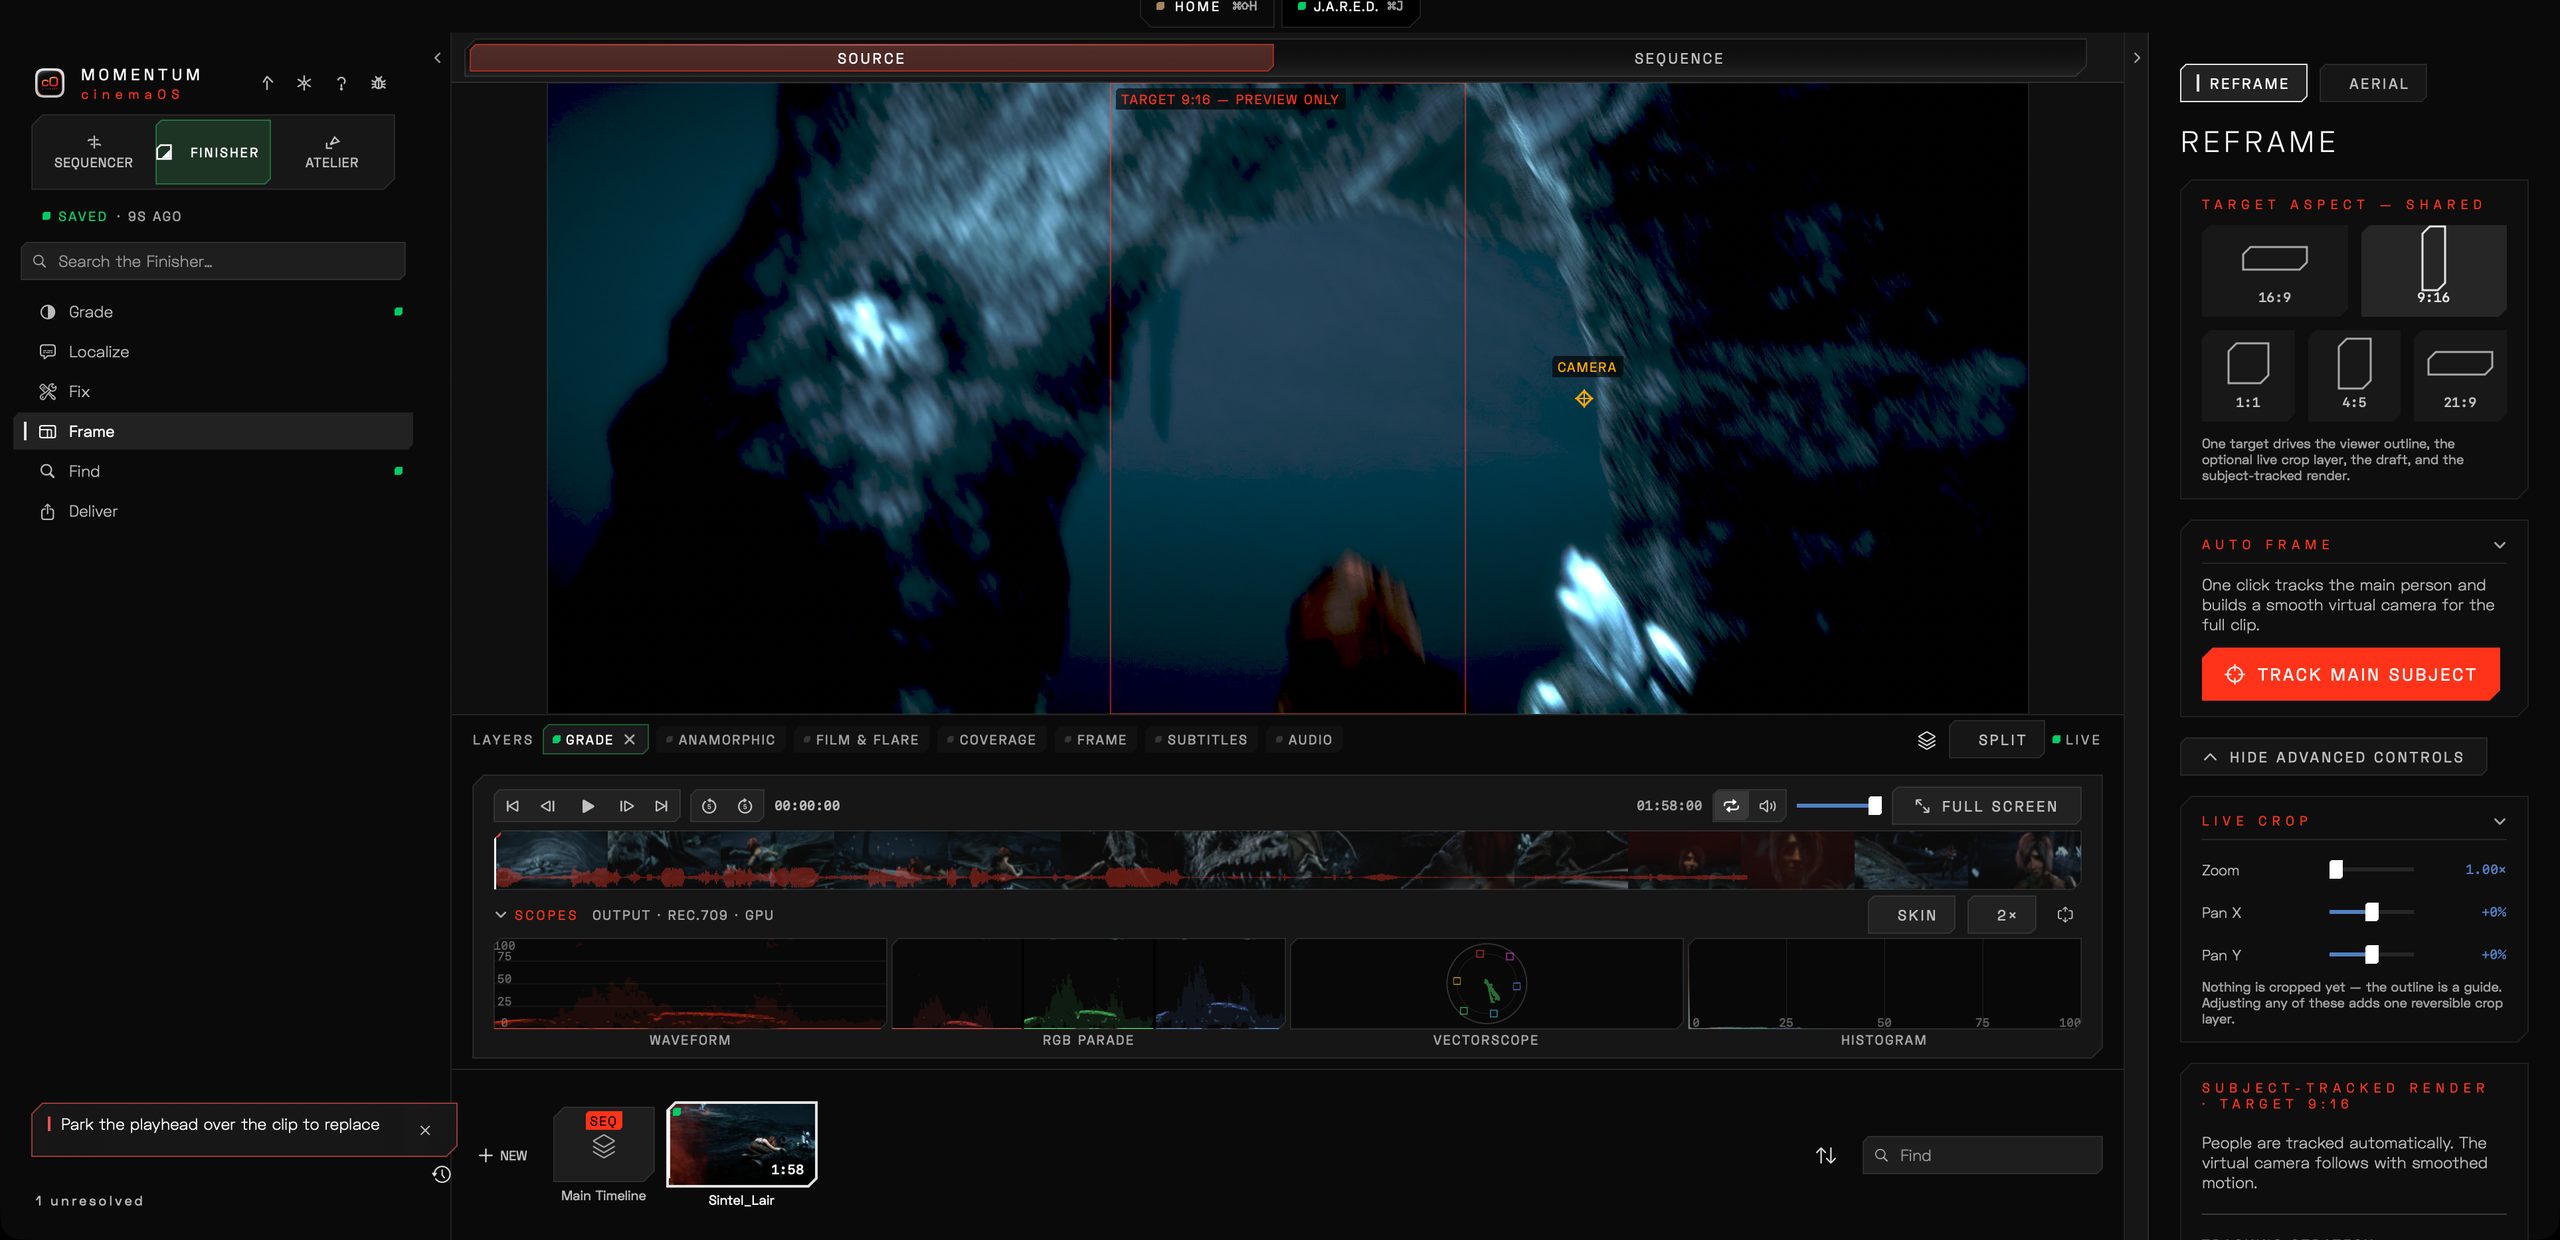The width and height of the screenshot is (2560, 1240).
Task: Switch to the Sequence tab
Action: 1679,59
